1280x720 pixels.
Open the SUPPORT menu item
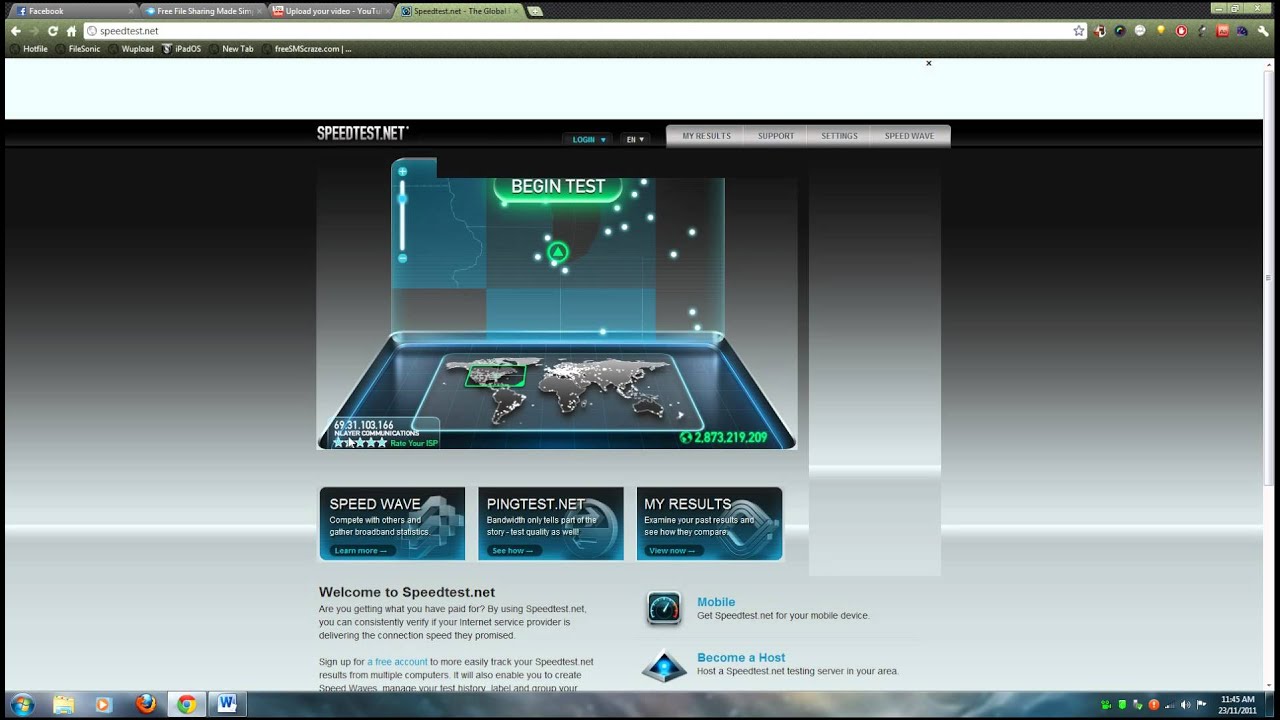[x=776, y=136]
